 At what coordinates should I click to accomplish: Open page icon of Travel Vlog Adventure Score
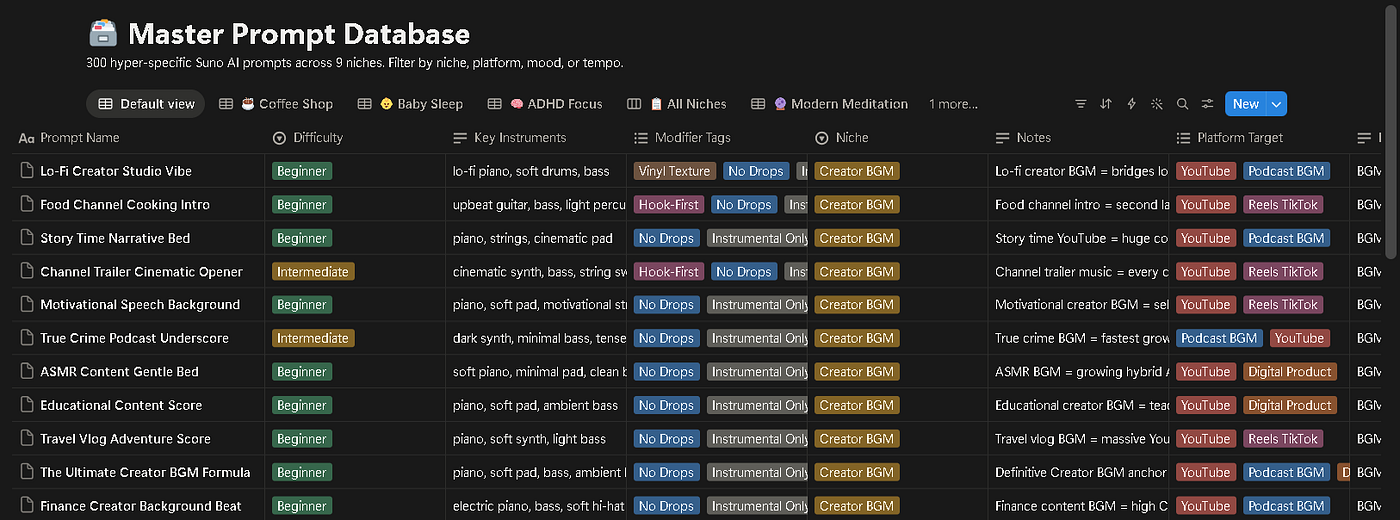27,438
